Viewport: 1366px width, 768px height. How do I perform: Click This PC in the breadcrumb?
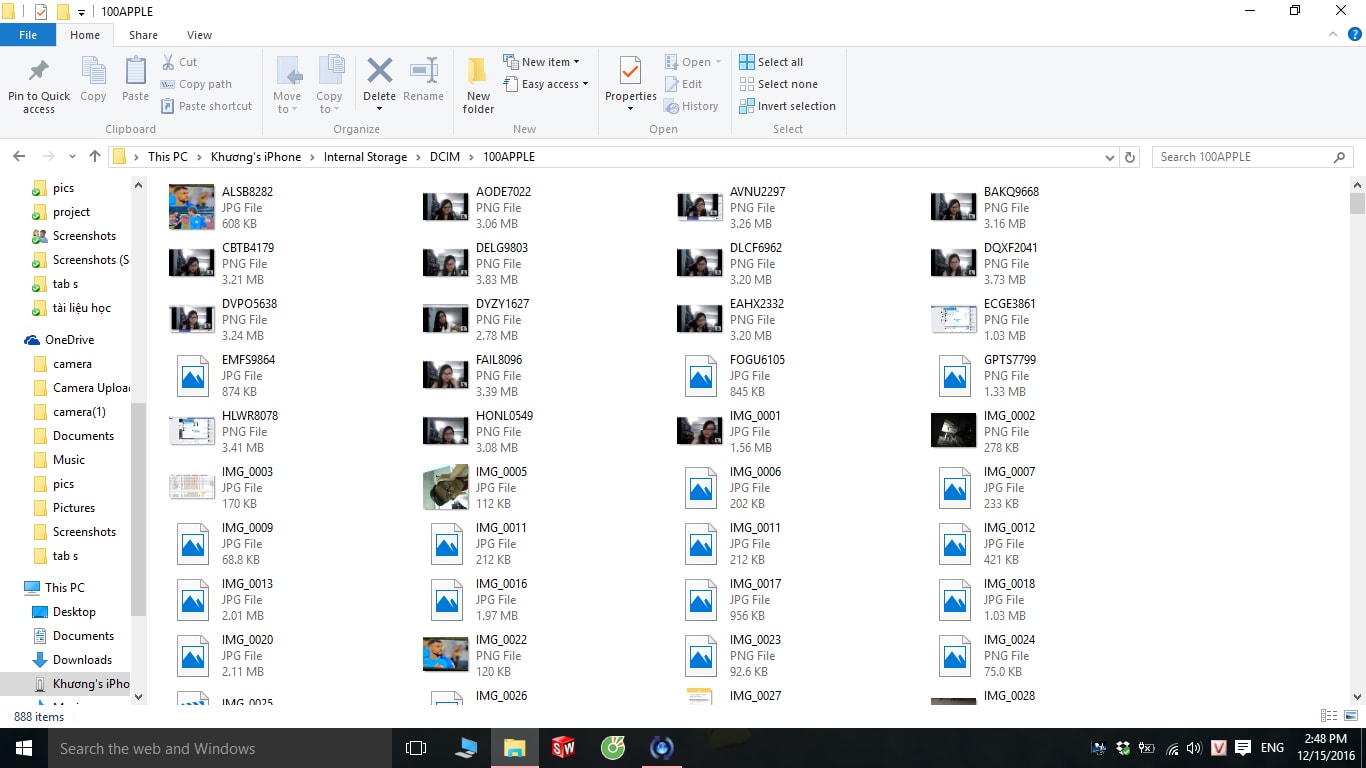click(x=167, y=157)
